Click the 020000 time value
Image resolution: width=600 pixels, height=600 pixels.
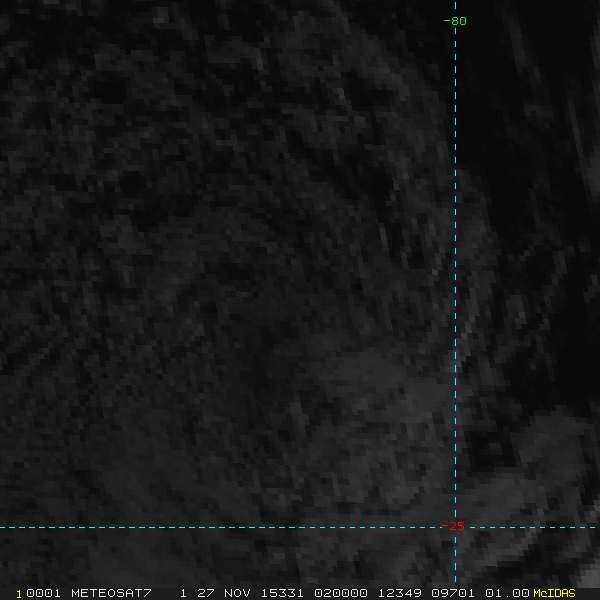pos(341,593)
